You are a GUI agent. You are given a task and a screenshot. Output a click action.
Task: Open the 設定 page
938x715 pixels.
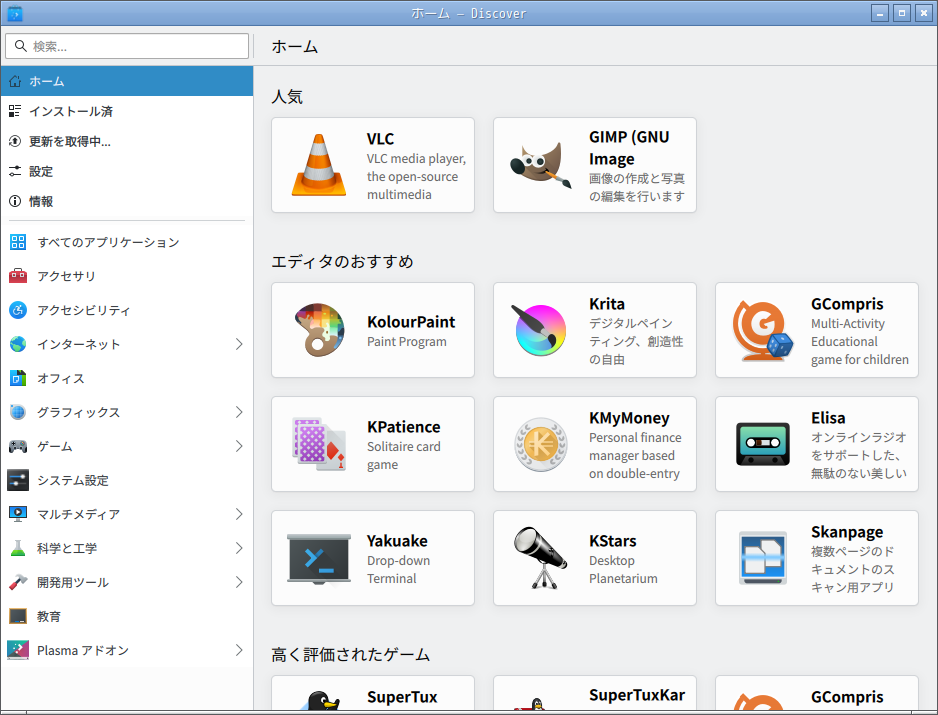coord(127,171)
